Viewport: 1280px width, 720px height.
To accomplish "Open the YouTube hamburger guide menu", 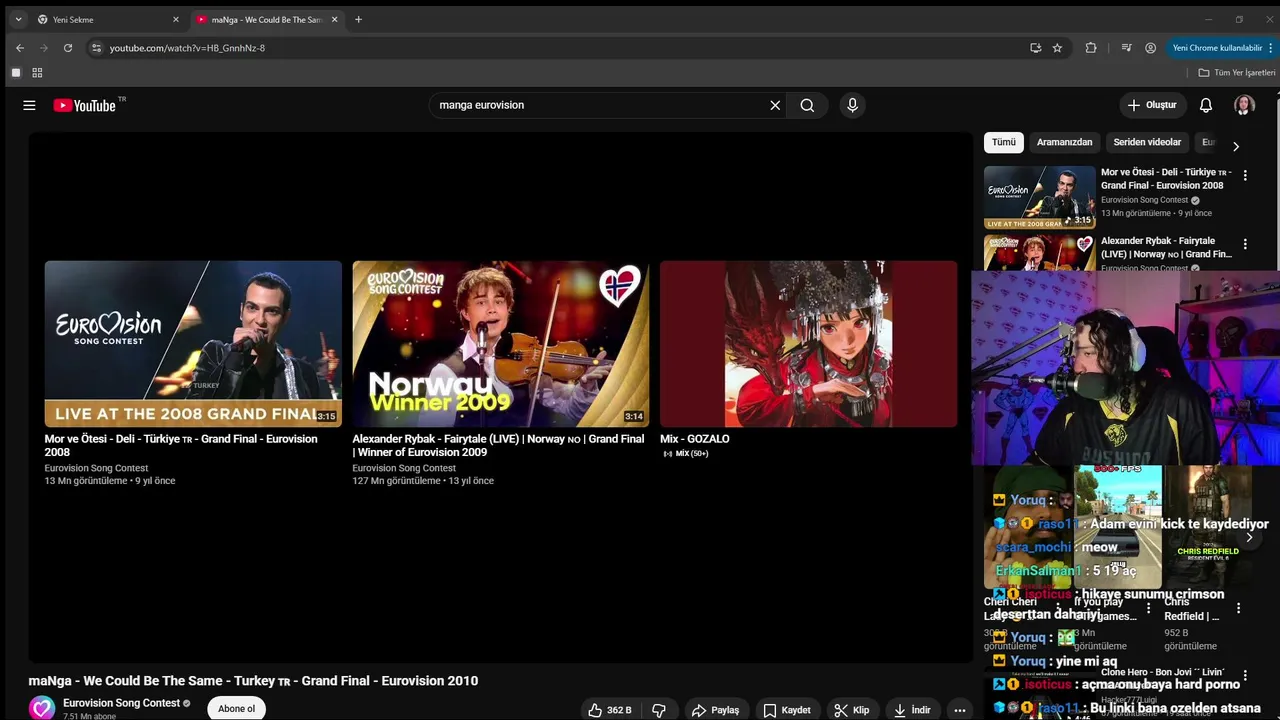I will 29,105.
